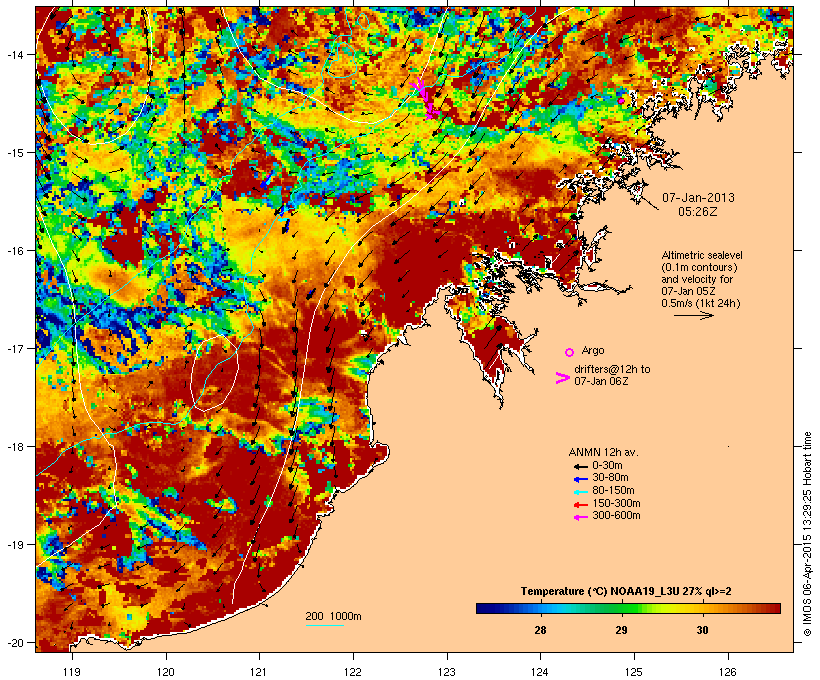The height and width of the screenshot is (680, 820).
Task: Click the latitude label -18
Action: (14, 447)
